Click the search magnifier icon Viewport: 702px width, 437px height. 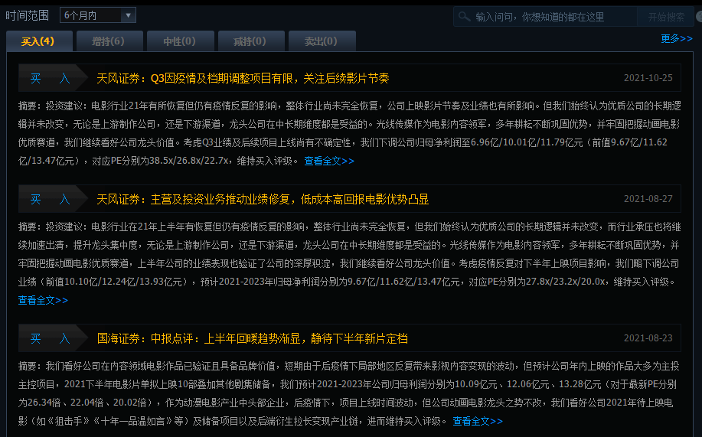(x=464, y=17)
